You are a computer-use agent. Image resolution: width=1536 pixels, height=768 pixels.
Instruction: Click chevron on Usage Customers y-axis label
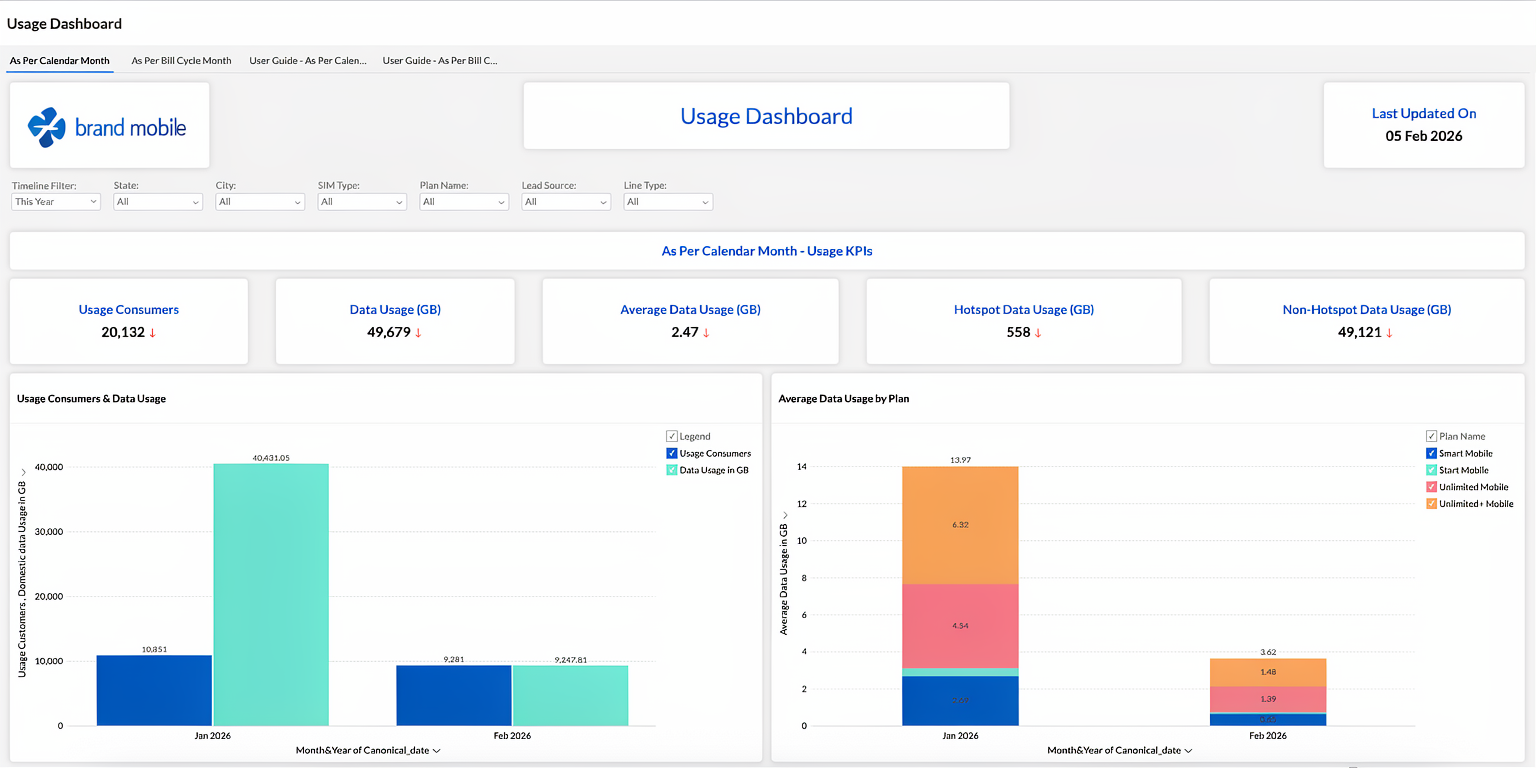coord(23,471)
